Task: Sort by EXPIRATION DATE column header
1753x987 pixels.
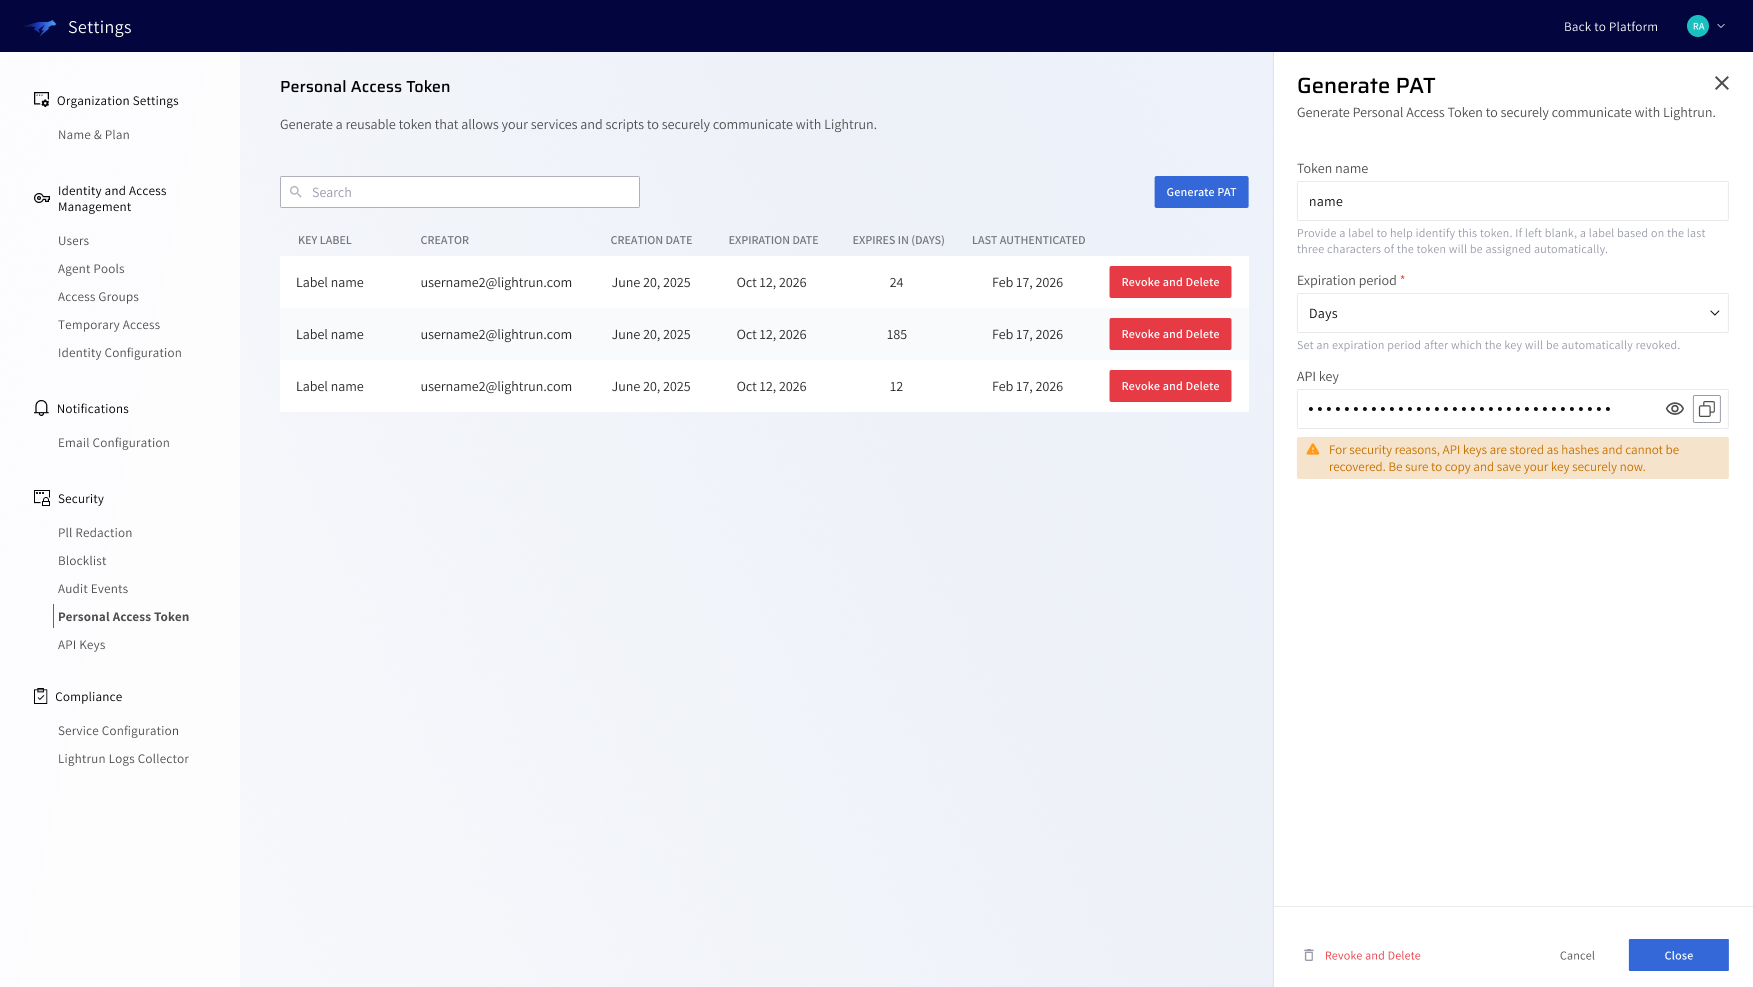Action: (x=773, y=240)
